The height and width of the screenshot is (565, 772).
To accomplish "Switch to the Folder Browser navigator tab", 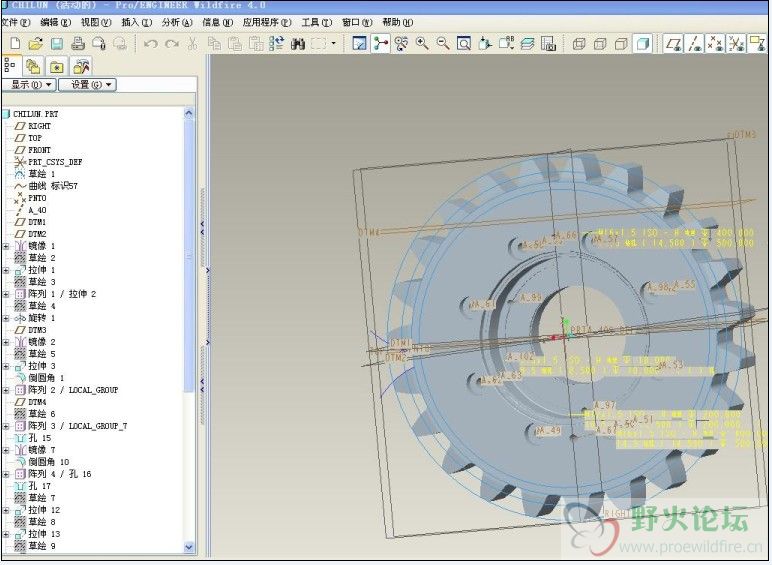I will tap(33, 66).
